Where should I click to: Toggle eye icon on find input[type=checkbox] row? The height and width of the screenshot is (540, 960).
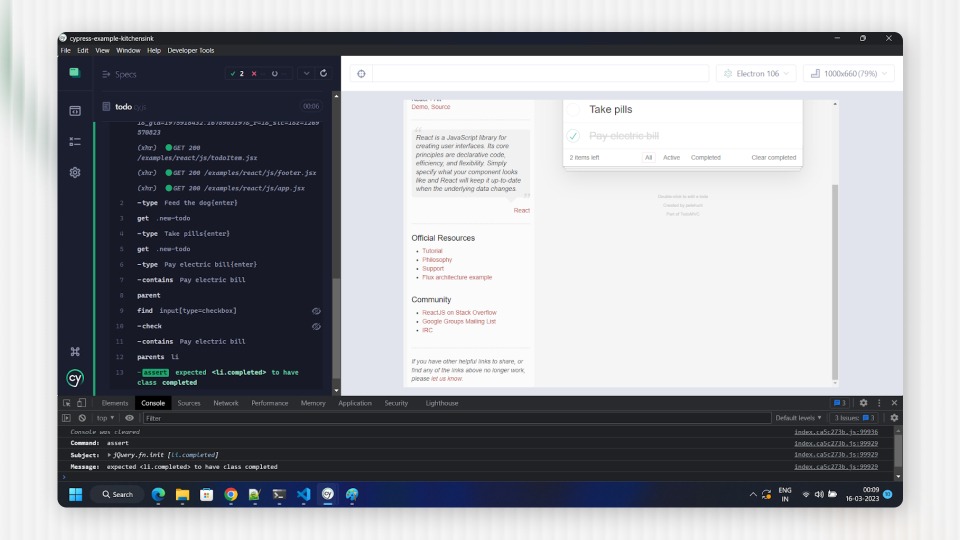[x=316, y=311]
